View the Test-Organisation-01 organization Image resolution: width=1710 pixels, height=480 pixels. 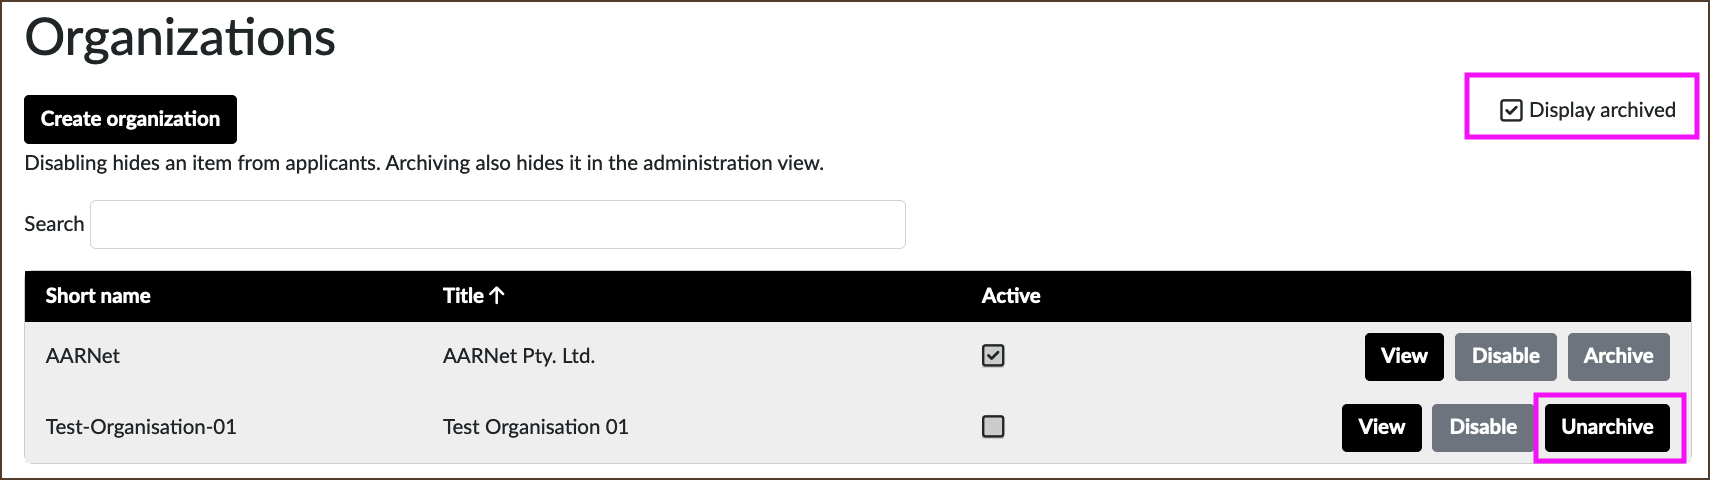click(x=1382, y=428)
